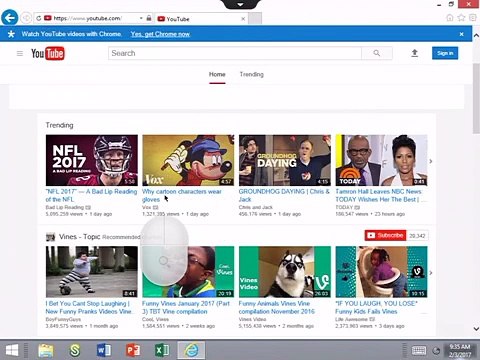Open browser Home icon

click(450, 18)
